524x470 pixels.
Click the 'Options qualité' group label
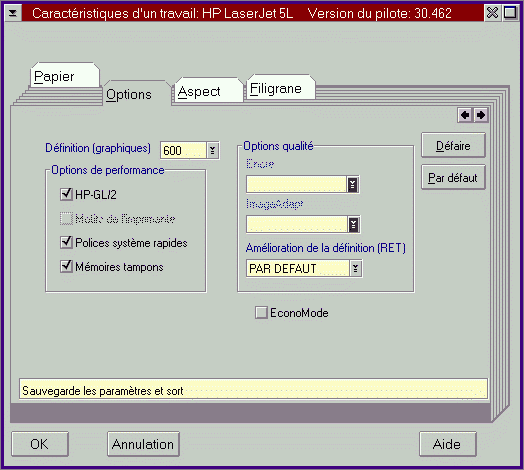point(278,146)
